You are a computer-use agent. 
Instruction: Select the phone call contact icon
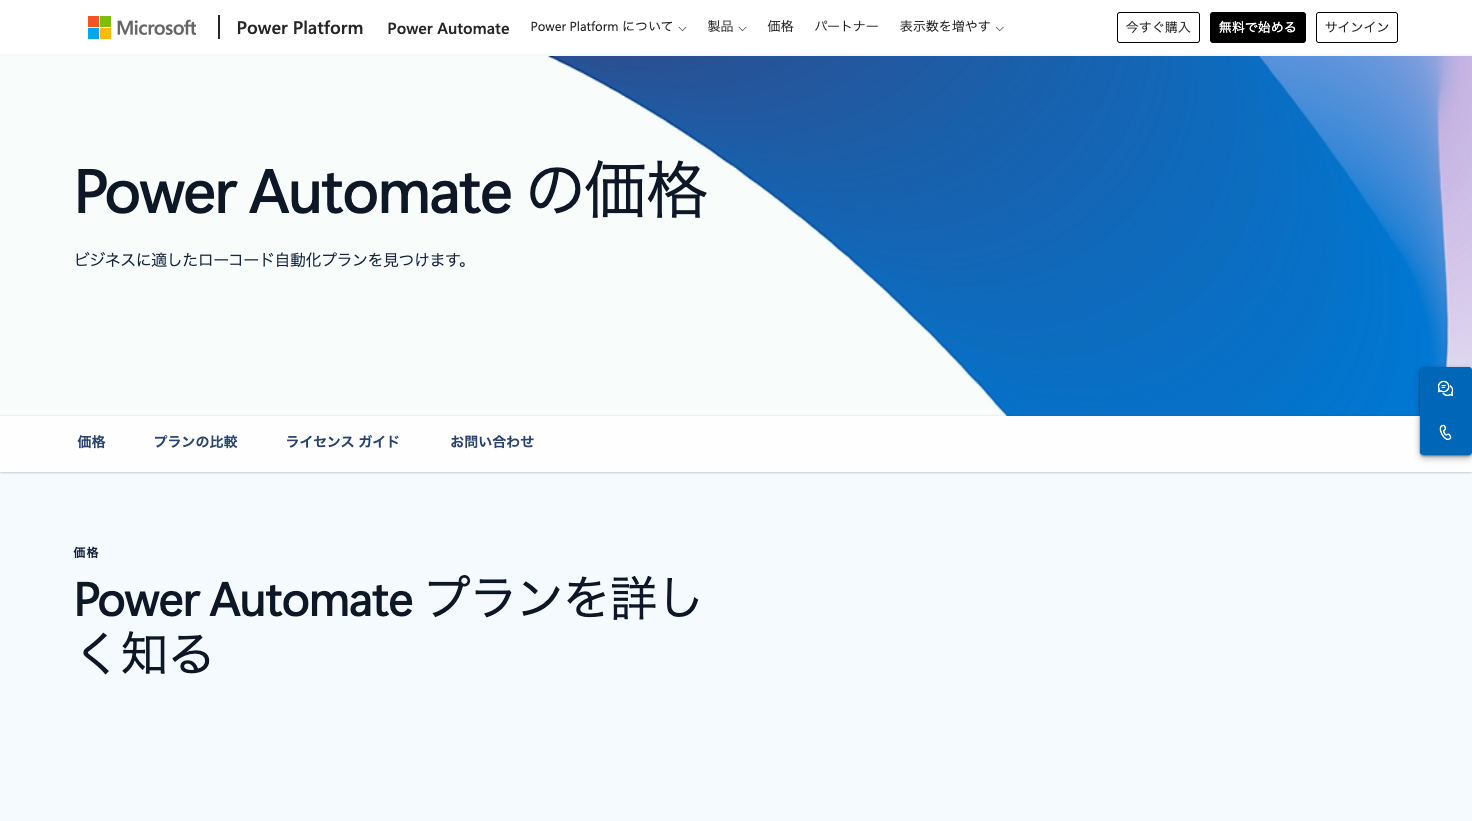[1445, 433]
